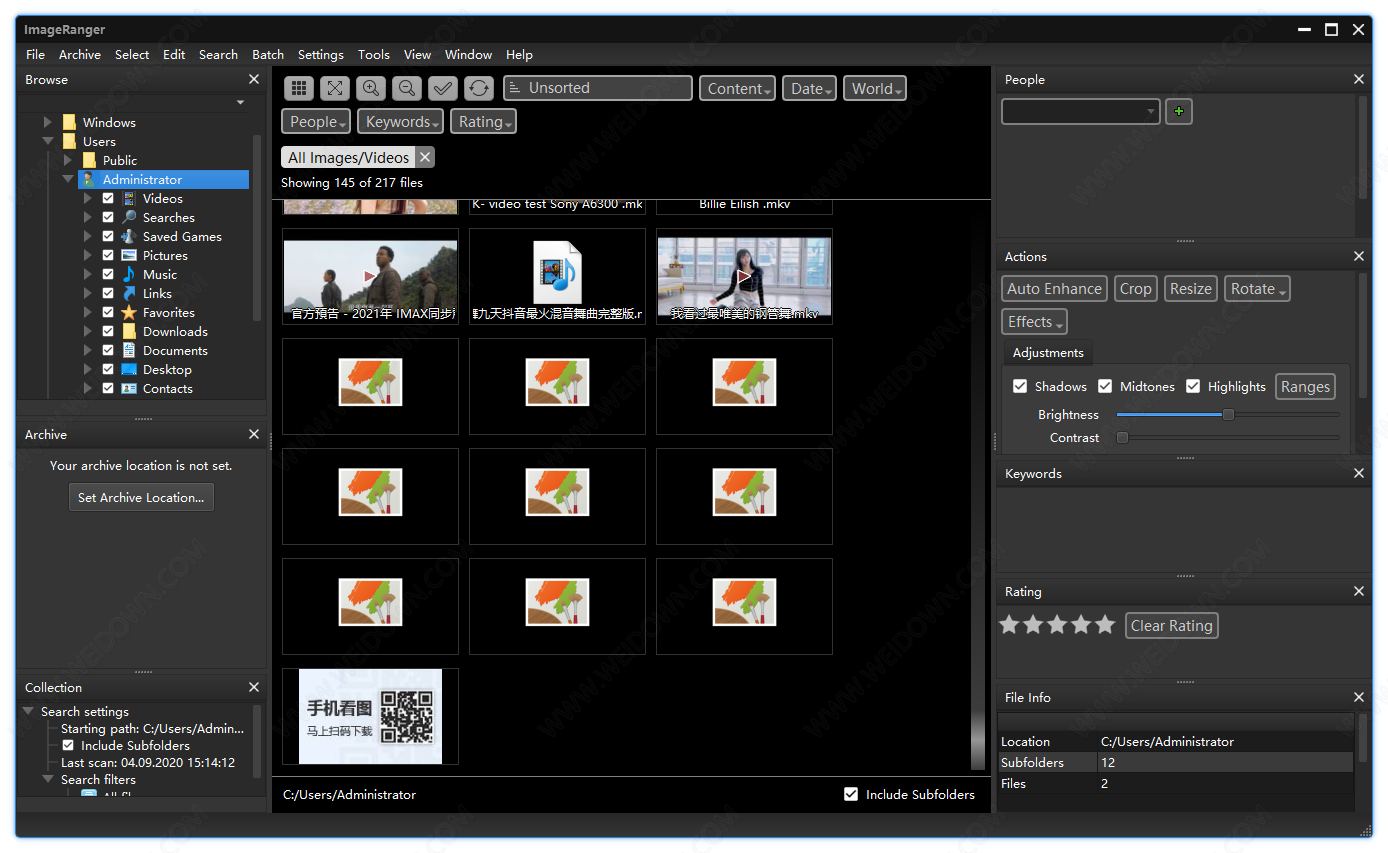Click the Contrast slider handle

[x=1122, y=437]
